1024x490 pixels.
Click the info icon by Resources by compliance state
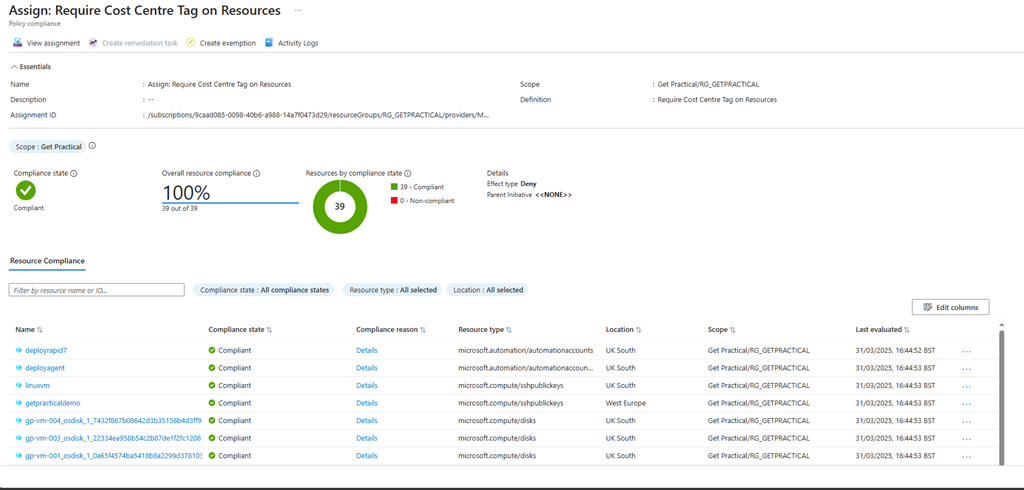pyautogui.click(x=408, y=173)
